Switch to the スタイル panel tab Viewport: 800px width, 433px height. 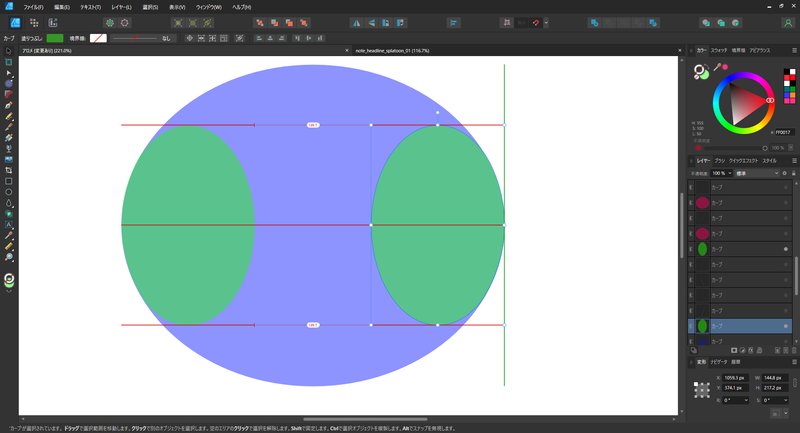[x=769, y=161]
